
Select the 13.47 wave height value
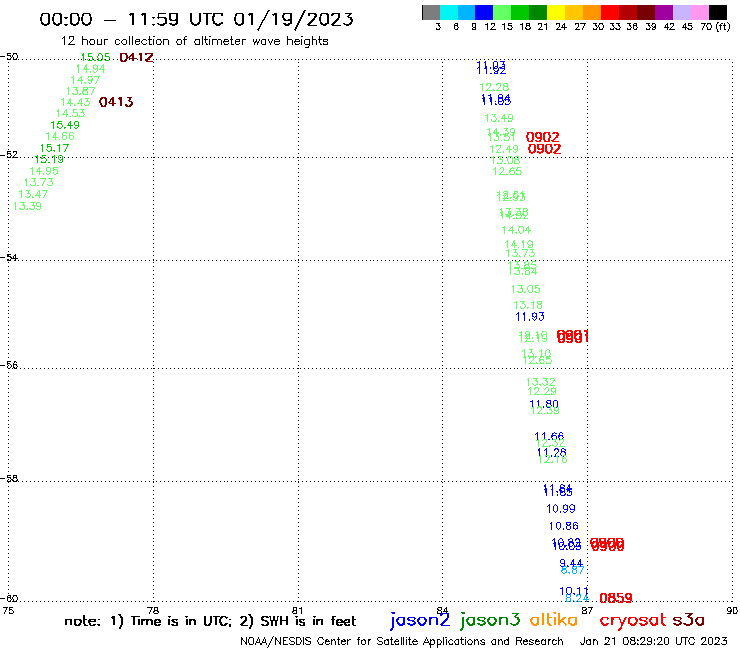[33, 194]
